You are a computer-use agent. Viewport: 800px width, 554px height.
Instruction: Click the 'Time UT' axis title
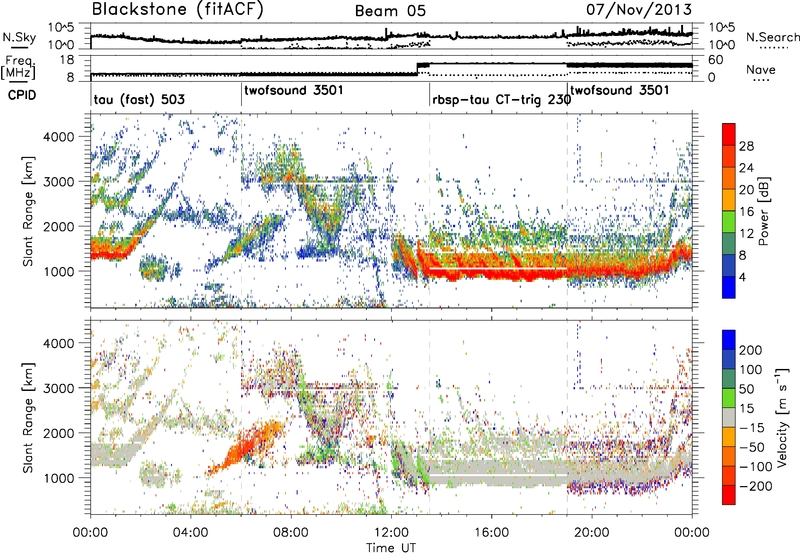391,548
